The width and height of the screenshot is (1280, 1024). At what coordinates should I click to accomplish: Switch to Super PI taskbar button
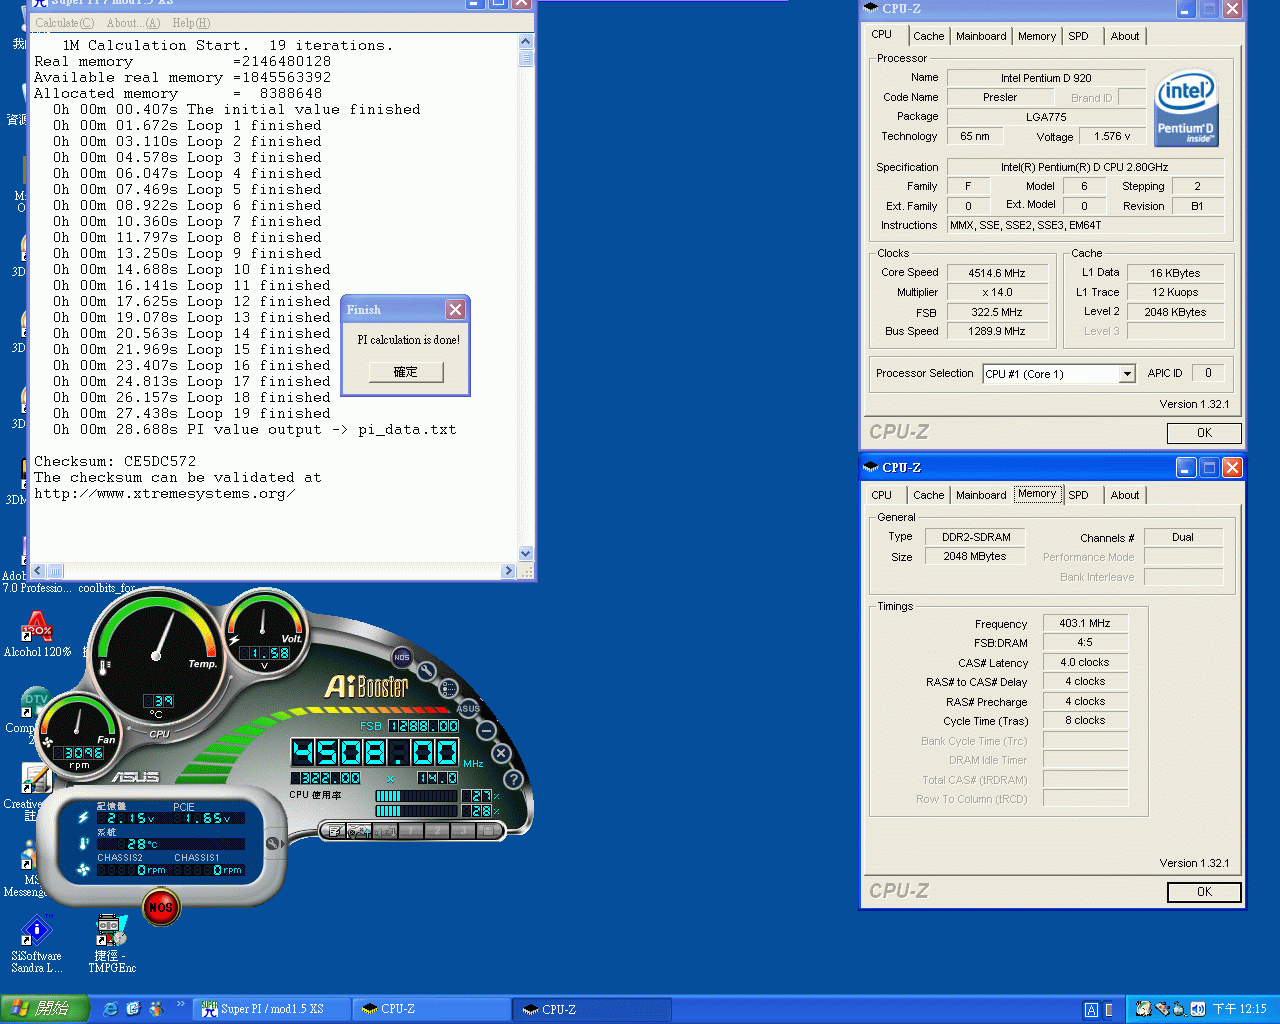tap(271, 1009)
